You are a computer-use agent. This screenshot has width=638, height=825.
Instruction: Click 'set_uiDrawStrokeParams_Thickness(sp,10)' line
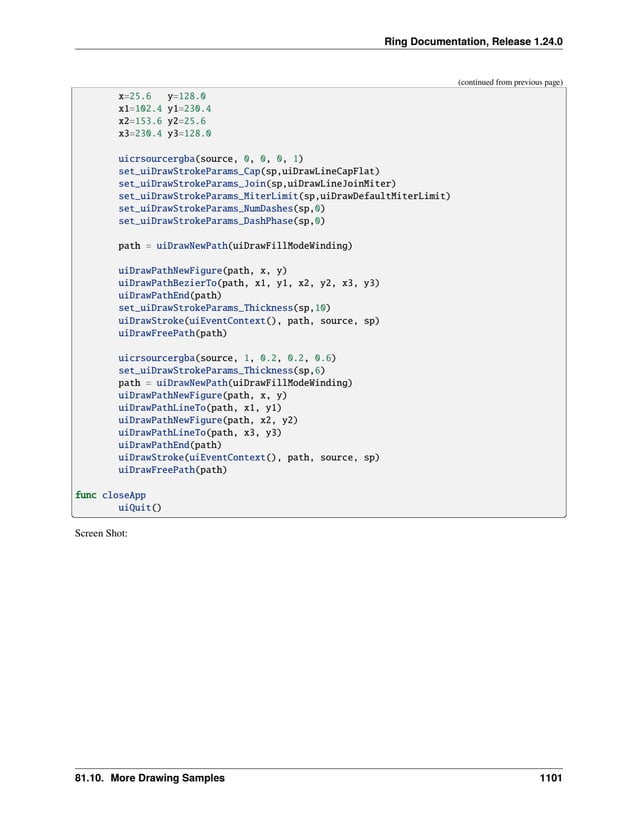click(x=225, y=308)
